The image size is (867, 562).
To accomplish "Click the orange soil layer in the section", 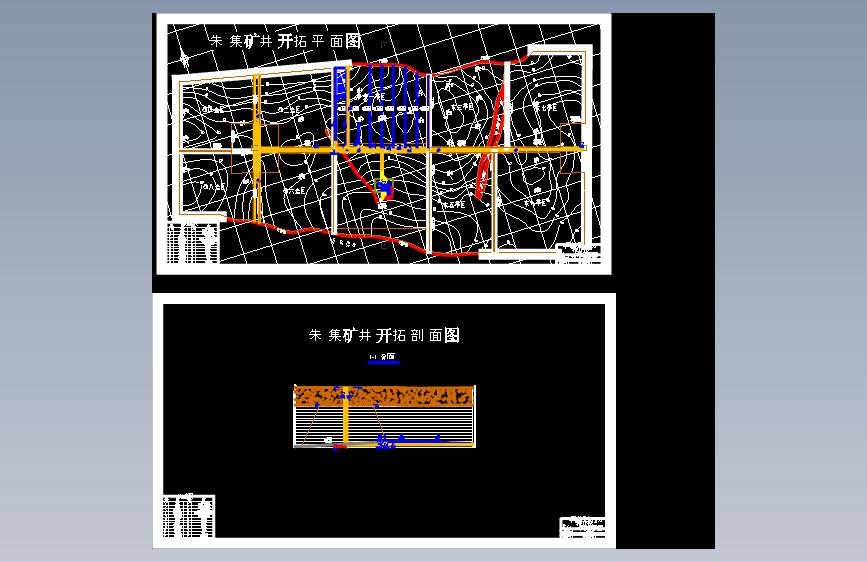I will point(384,396).
